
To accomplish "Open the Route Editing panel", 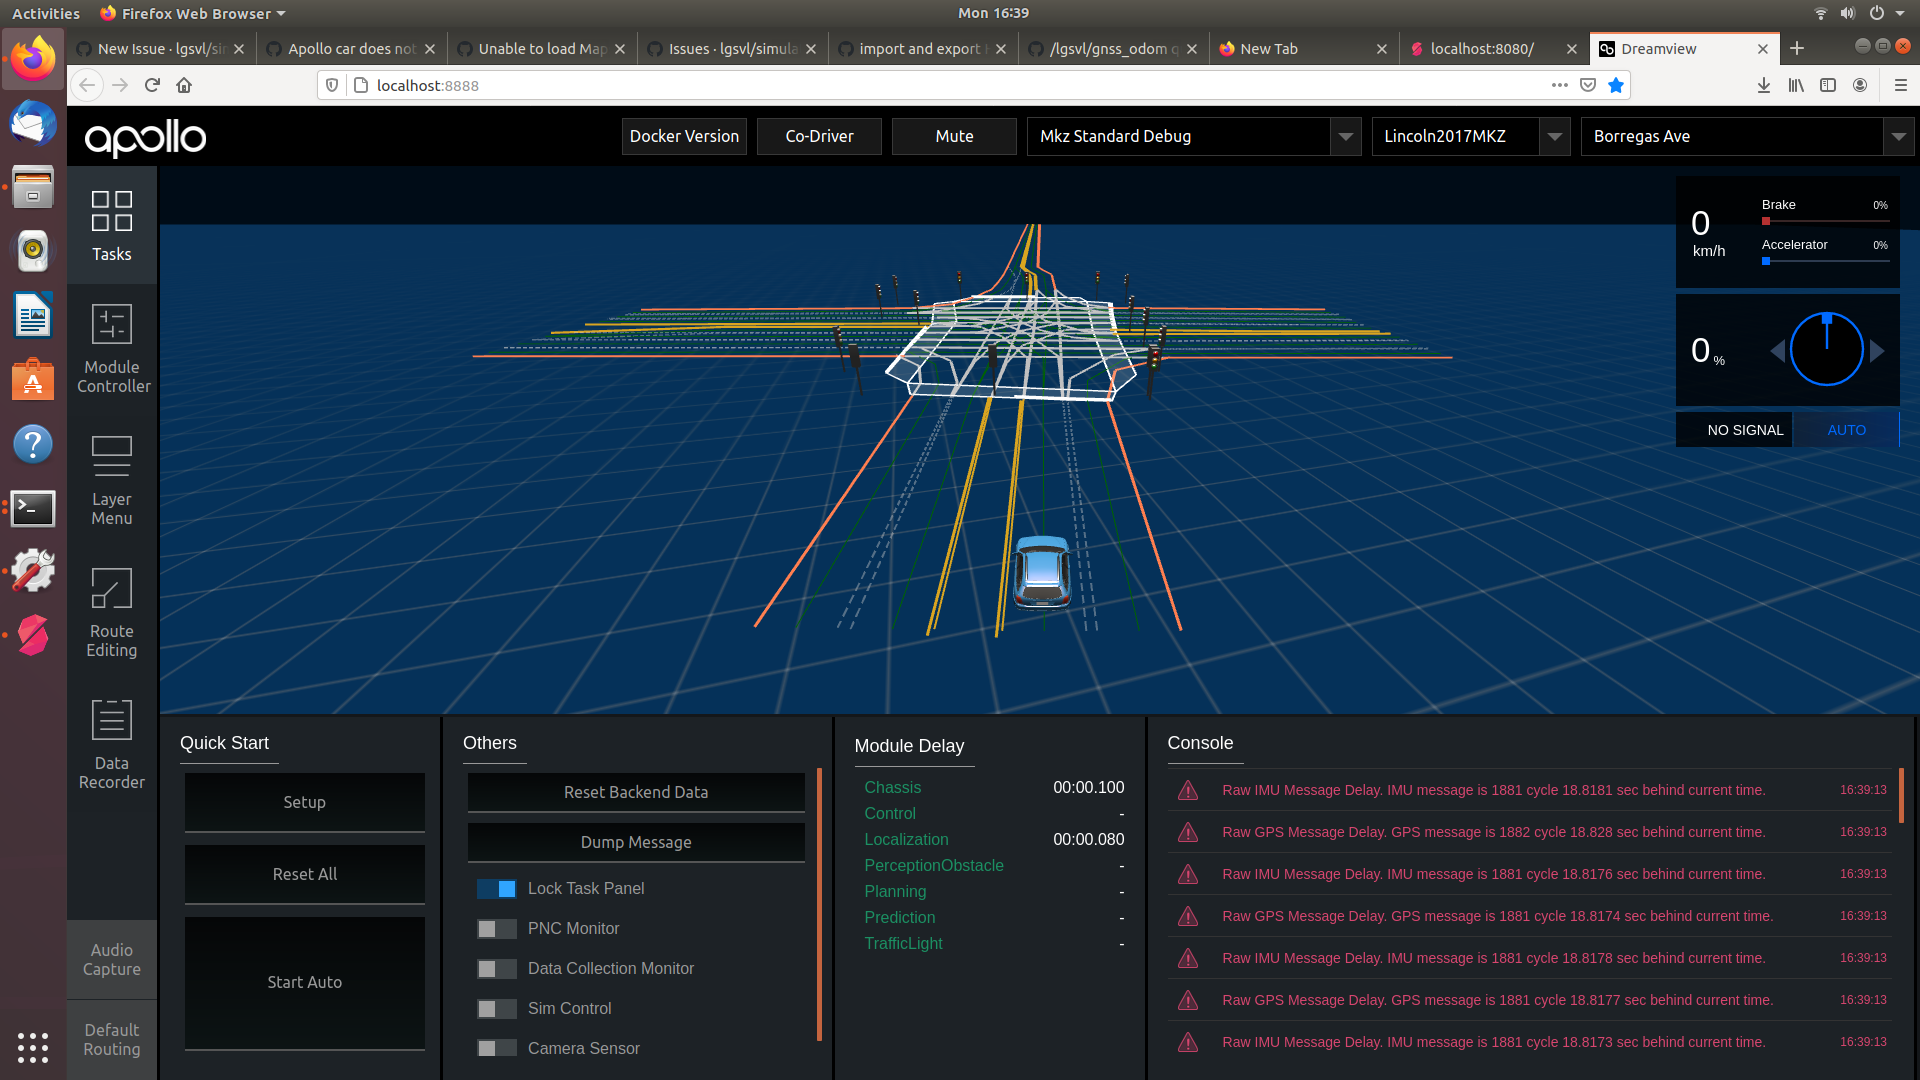I will coord(112,612).
